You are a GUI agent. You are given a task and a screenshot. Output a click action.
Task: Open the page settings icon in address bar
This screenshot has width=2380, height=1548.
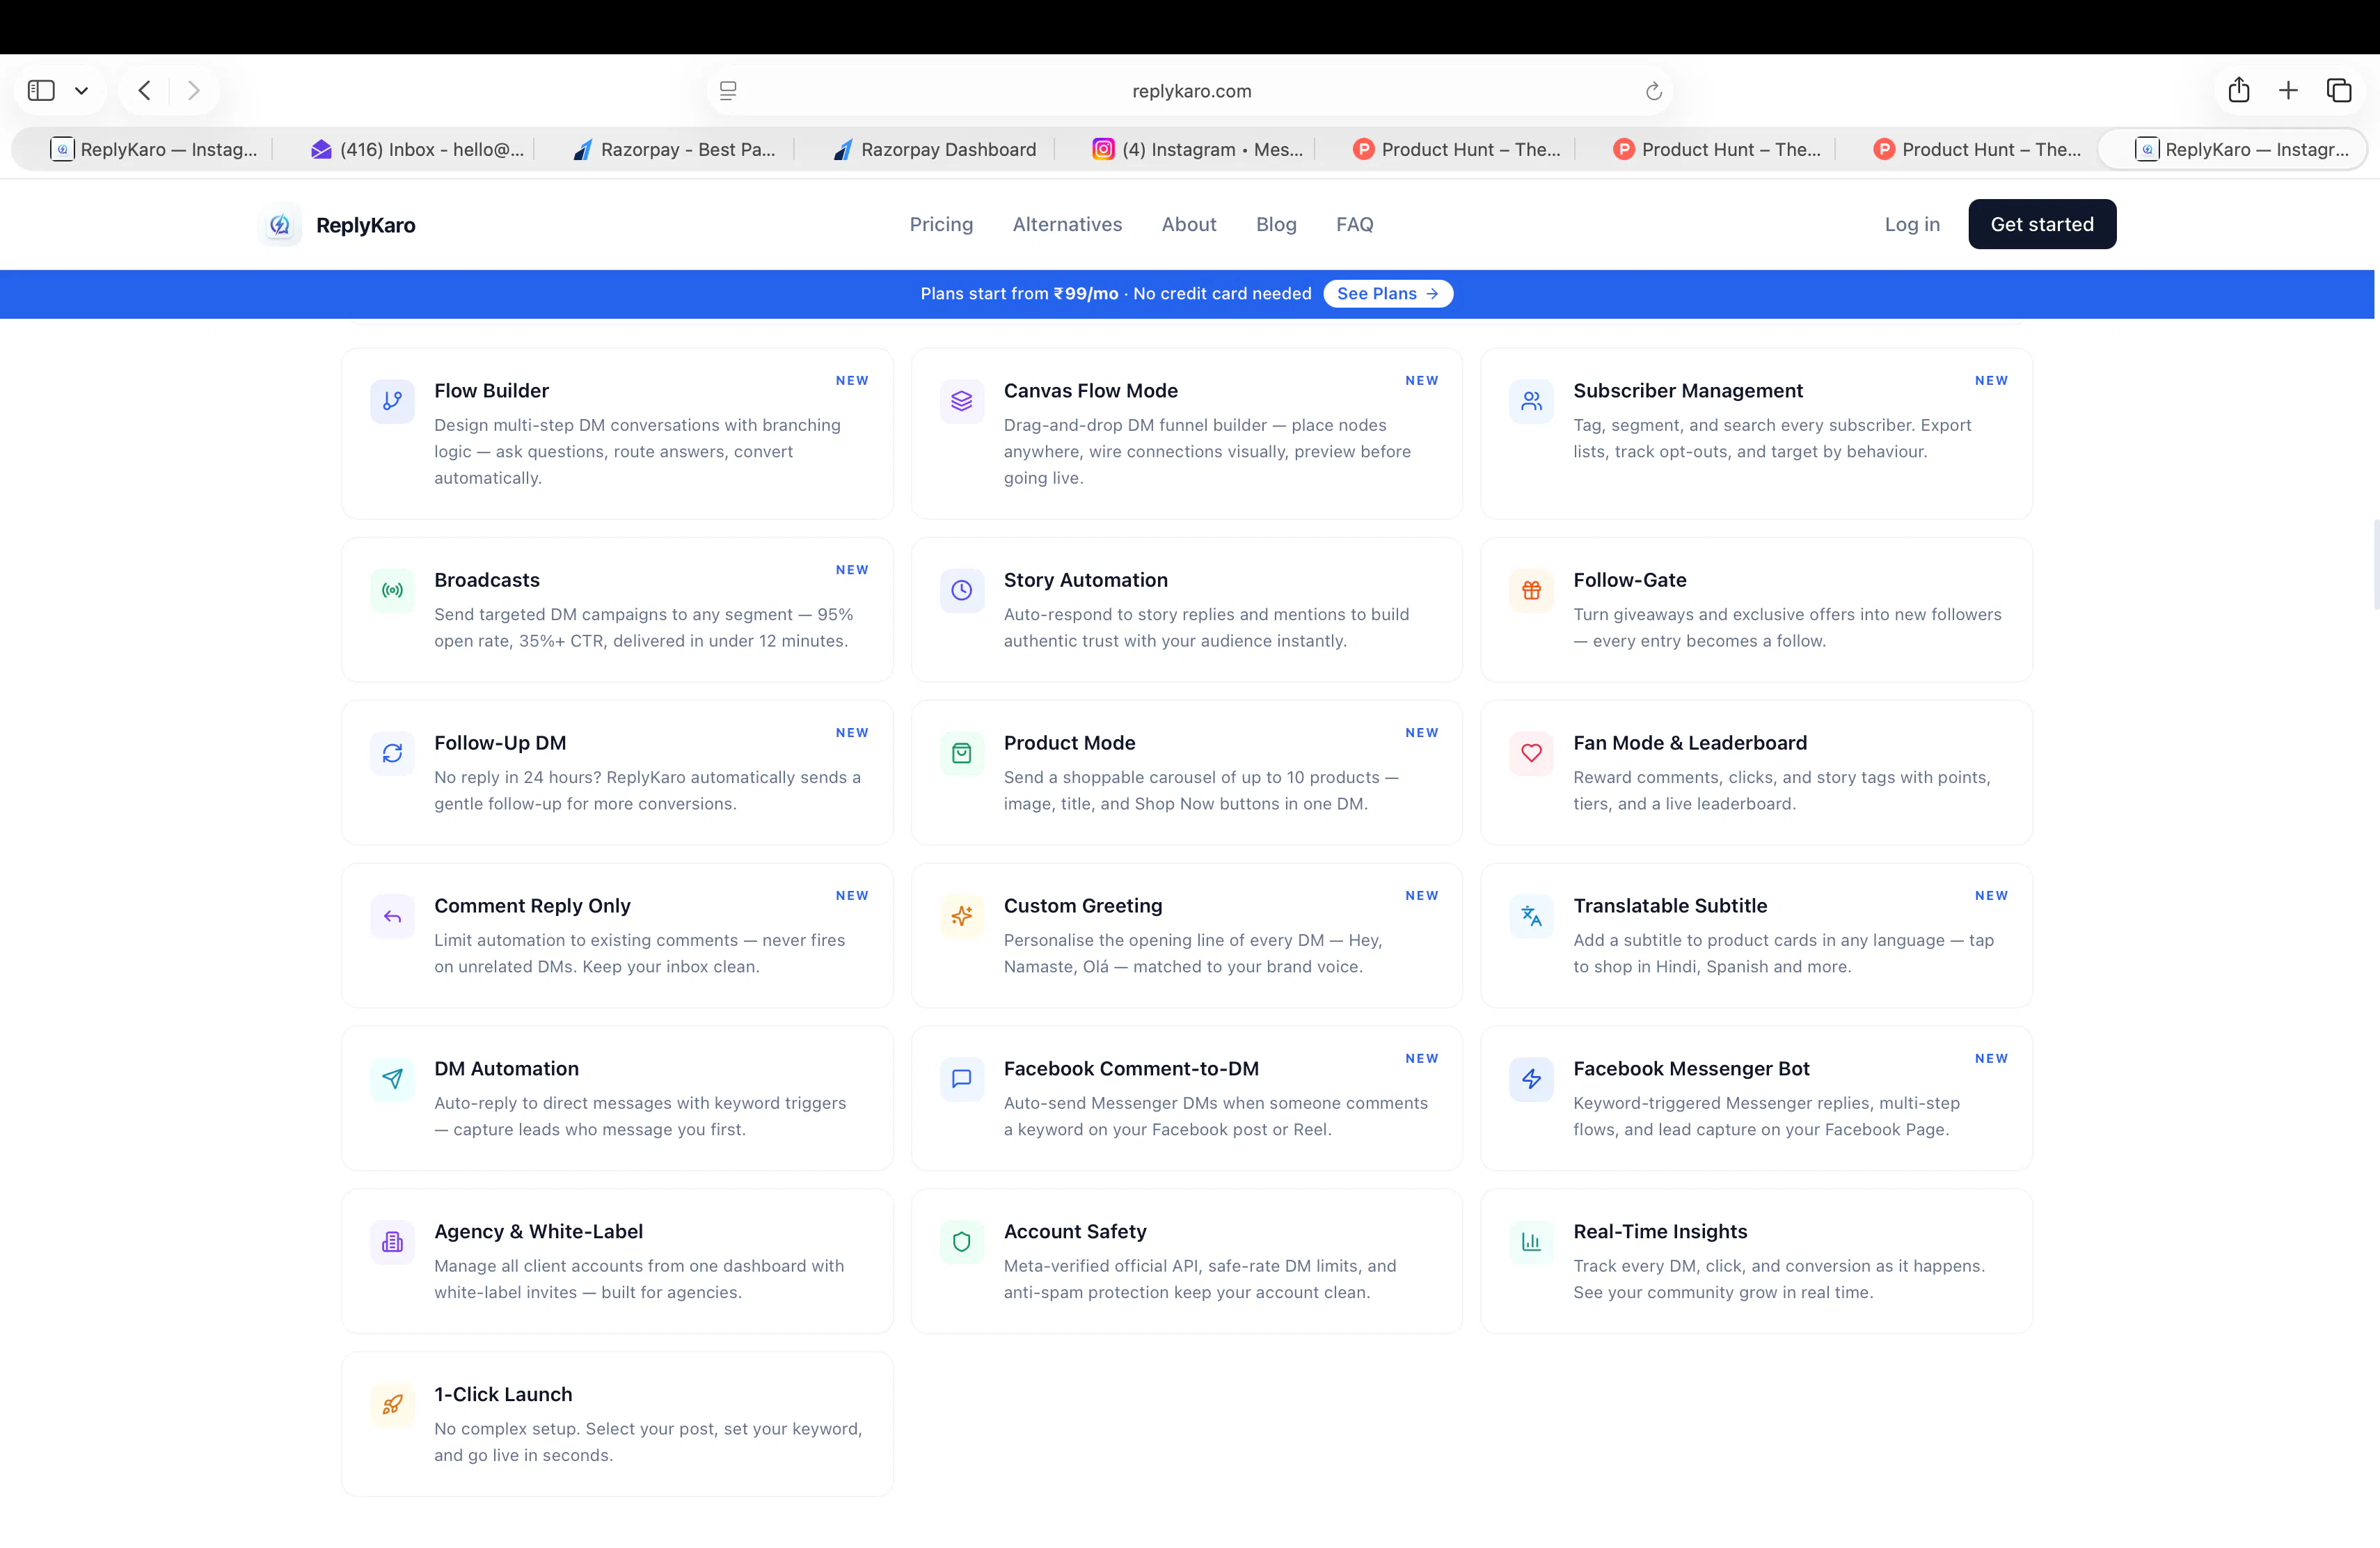[x=728, y=91]
